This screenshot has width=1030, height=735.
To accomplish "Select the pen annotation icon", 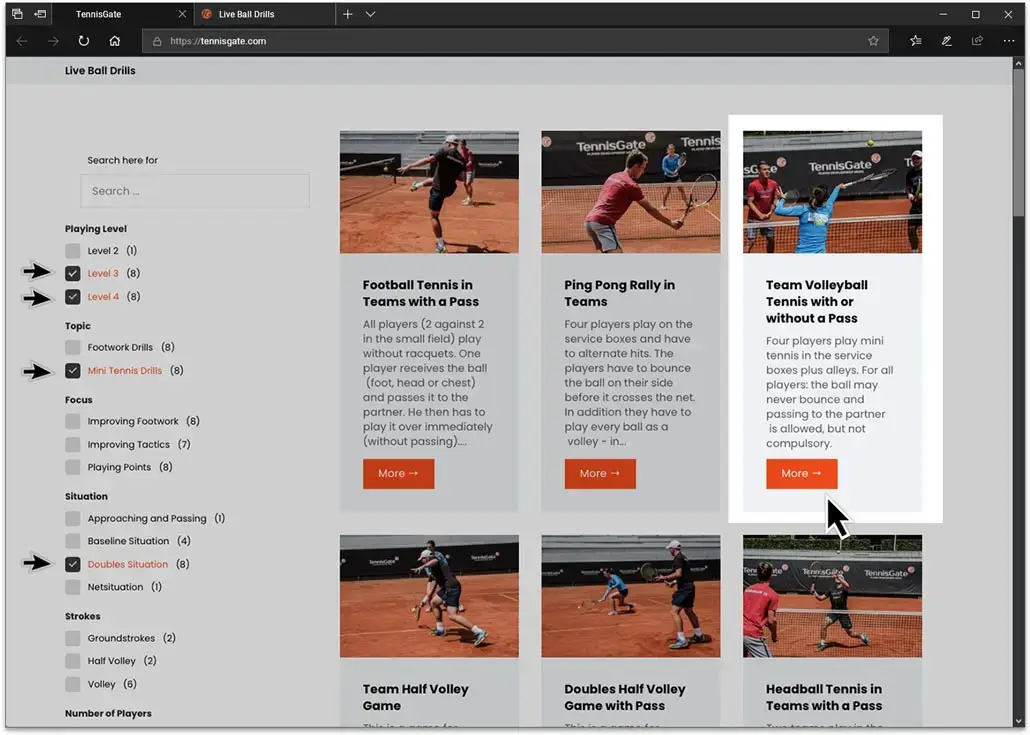I will pos(946,41).
